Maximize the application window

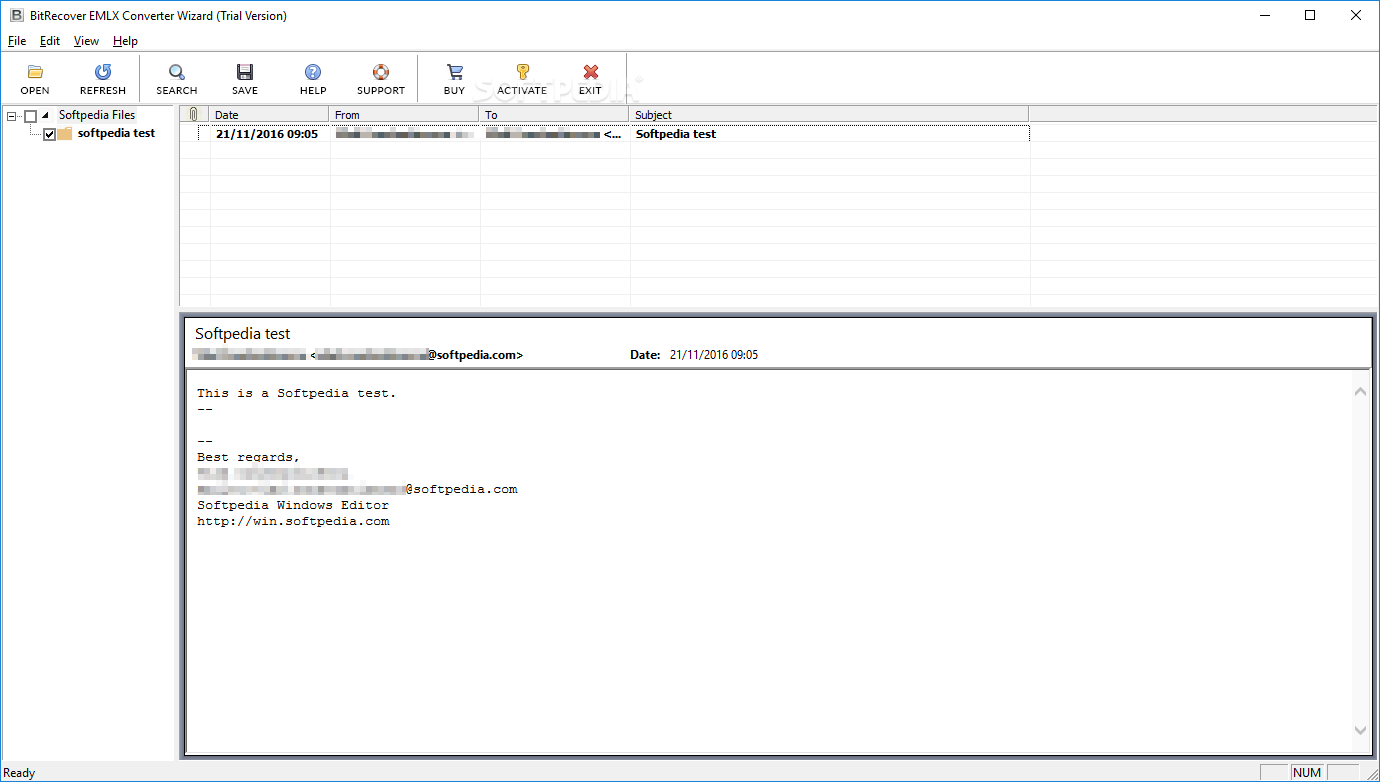pos(1310,15)
